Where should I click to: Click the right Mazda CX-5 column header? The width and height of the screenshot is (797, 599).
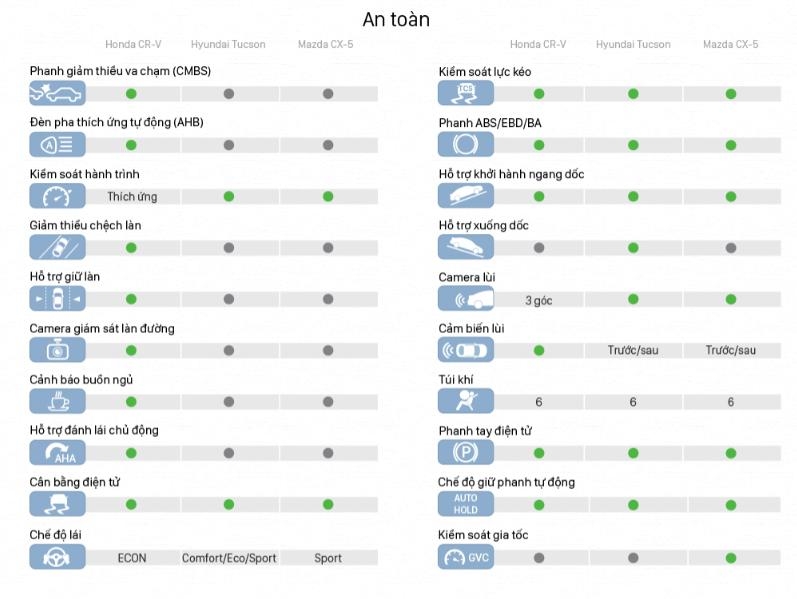[730, 44]
